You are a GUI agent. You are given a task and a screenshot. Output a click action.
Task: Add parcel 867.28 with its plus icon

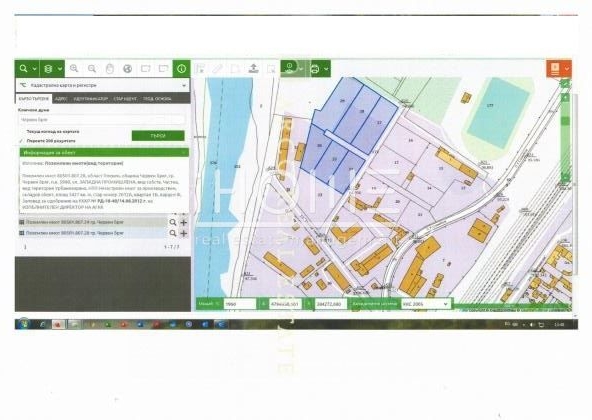(184, 233)
